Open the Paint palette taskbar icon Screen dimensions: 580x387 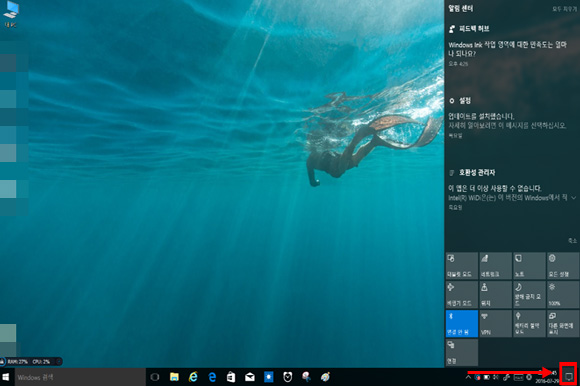[x=325, y=377]
